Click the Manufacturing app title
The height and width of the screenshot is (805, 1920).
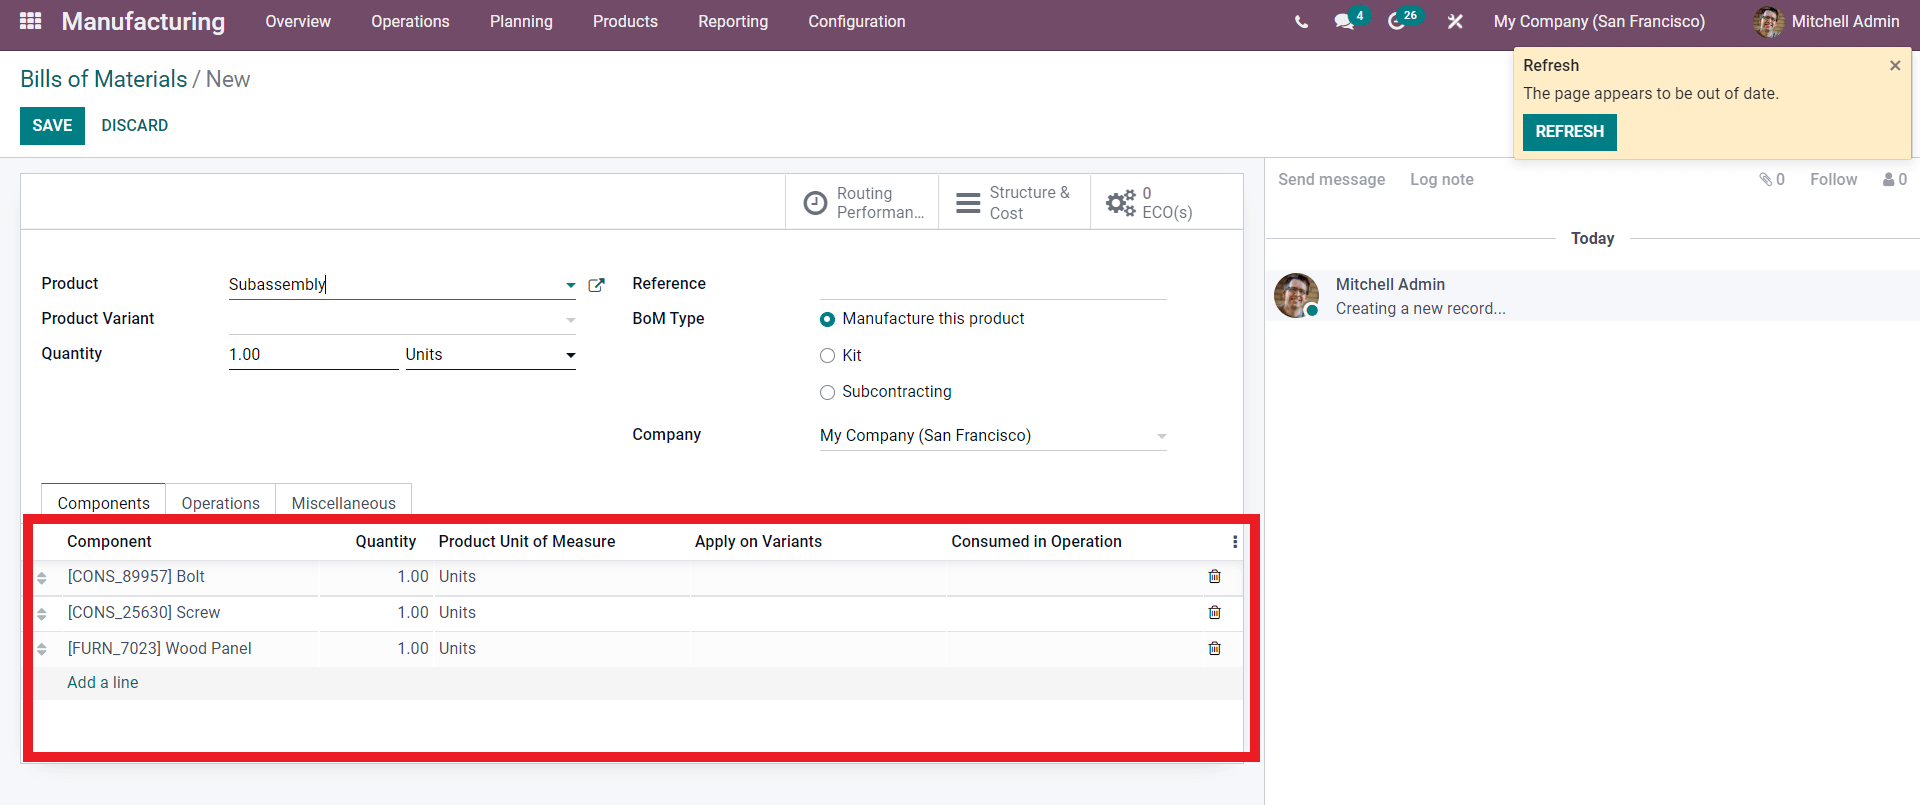point(143,21)
